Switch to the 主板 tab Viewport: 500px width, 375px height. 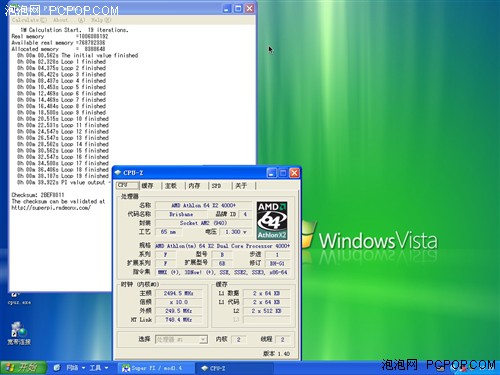171,186
